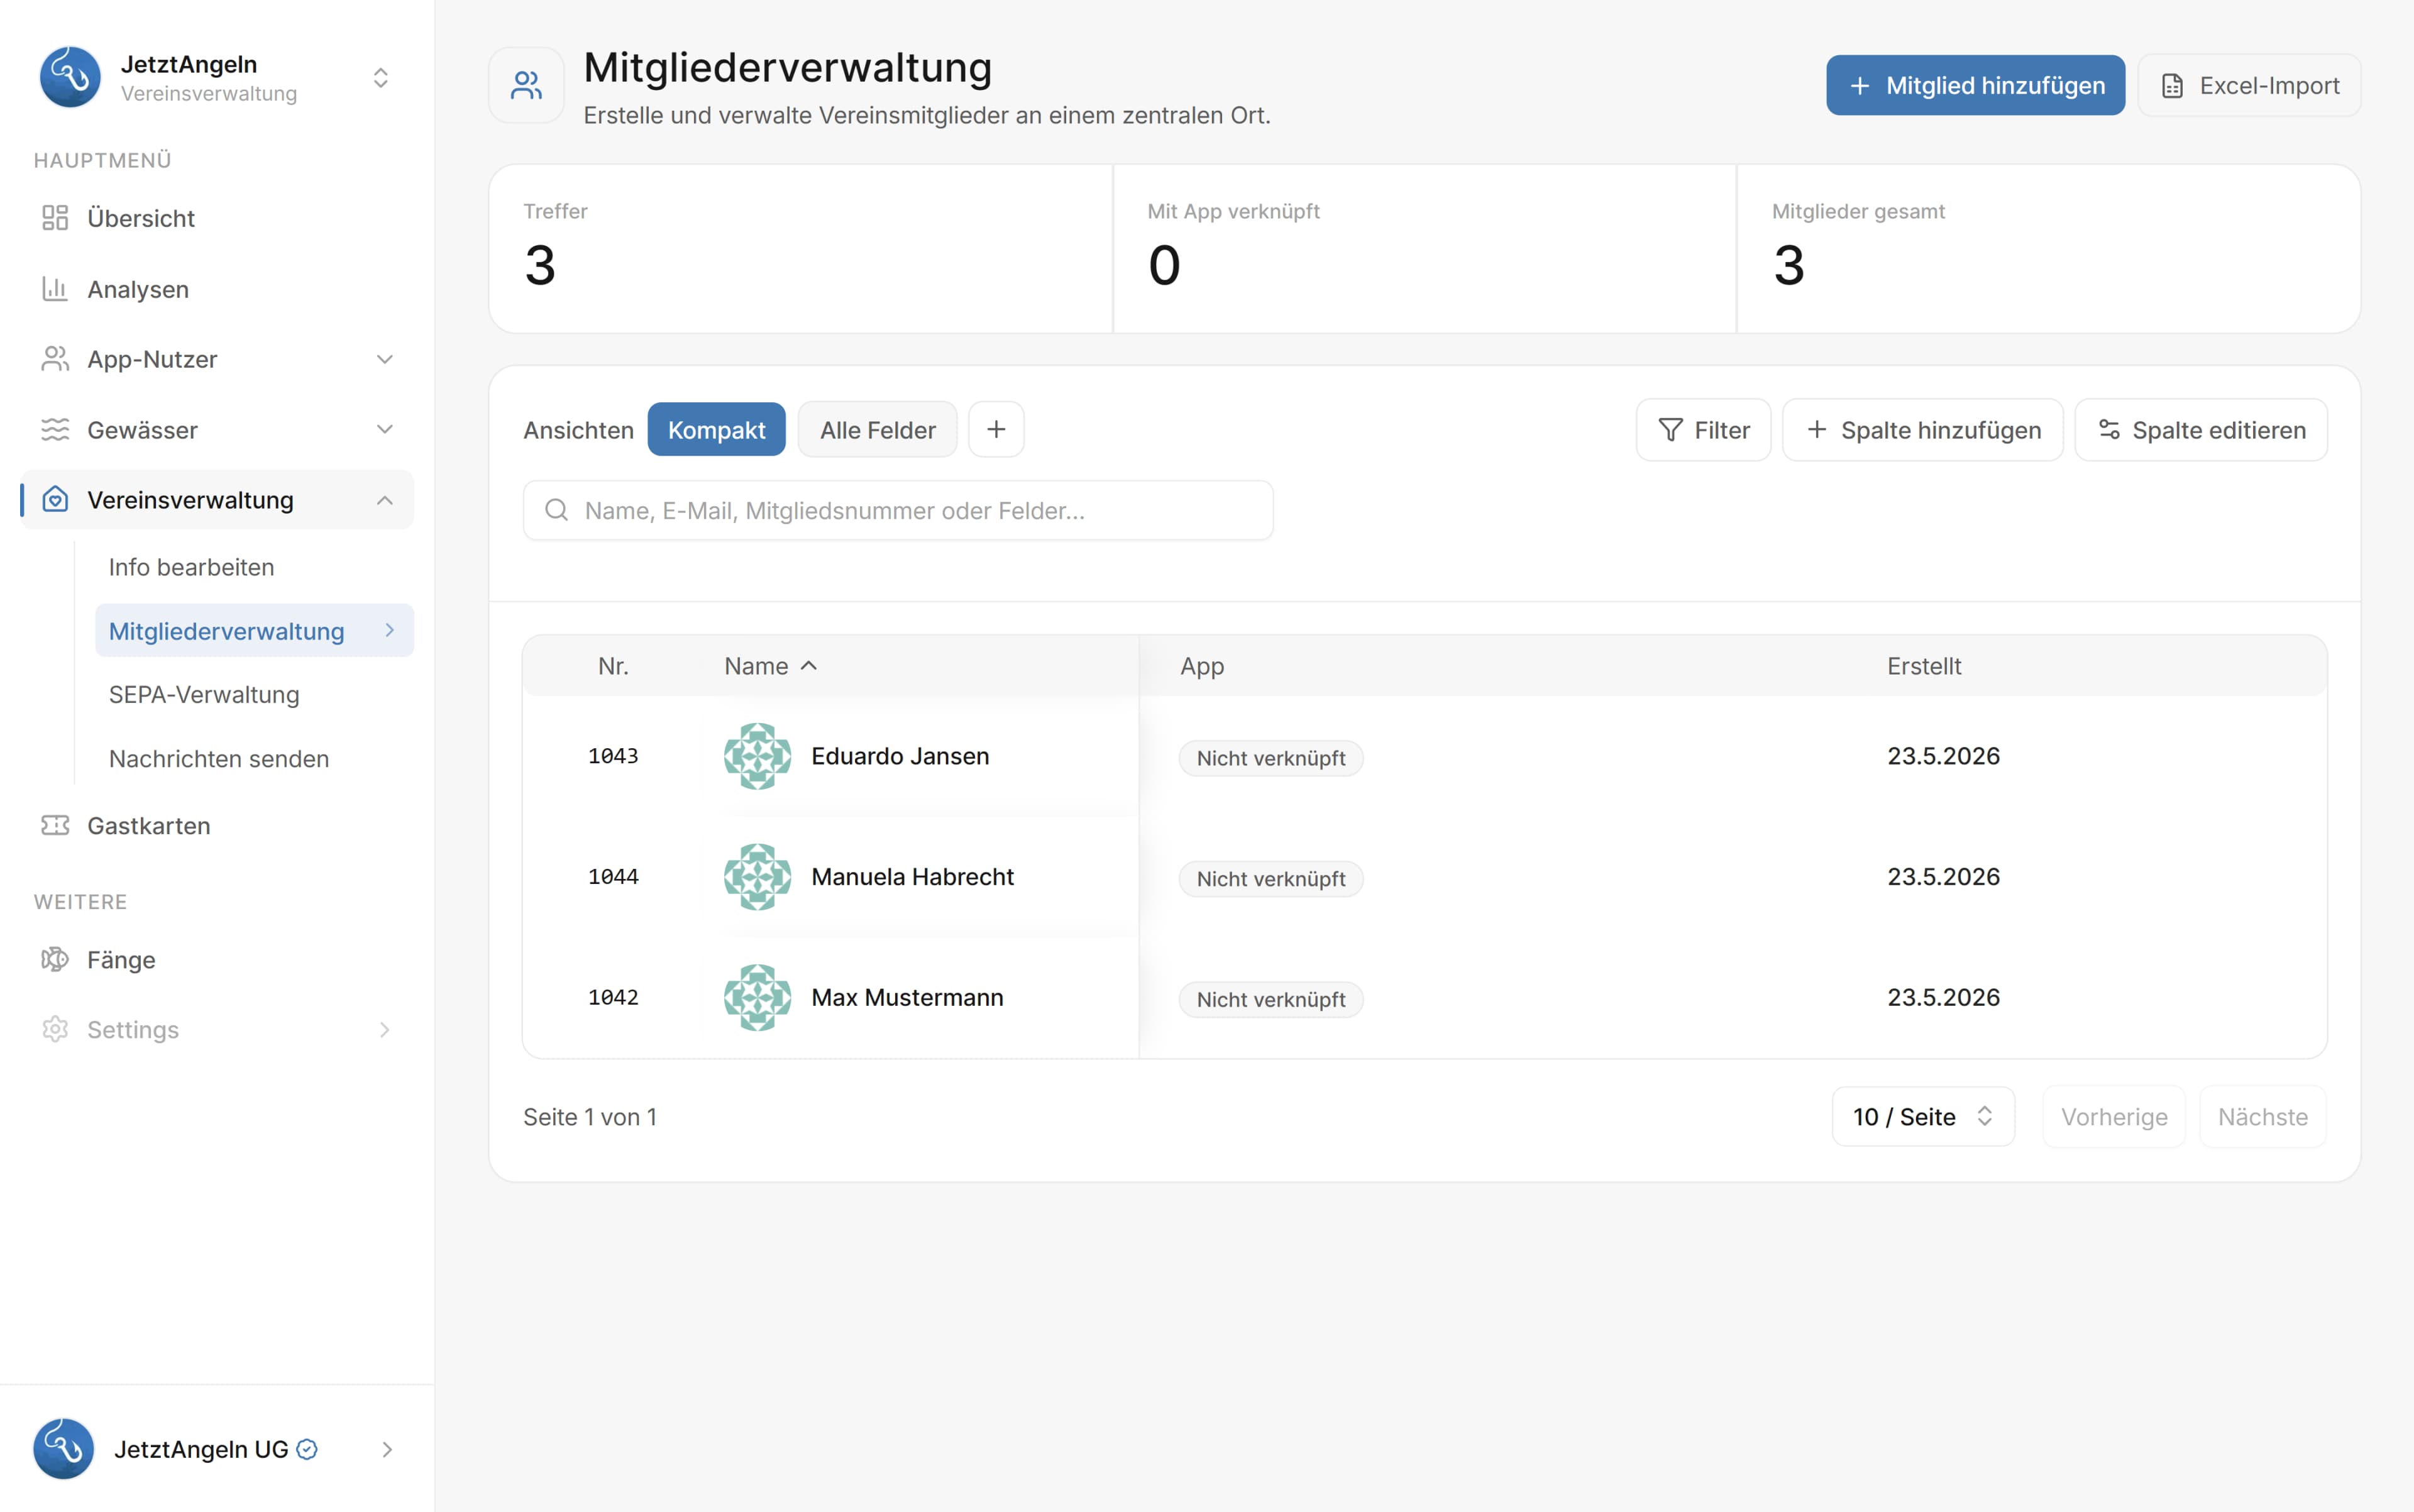Click Spalte editieren

tap(2201, 430)
